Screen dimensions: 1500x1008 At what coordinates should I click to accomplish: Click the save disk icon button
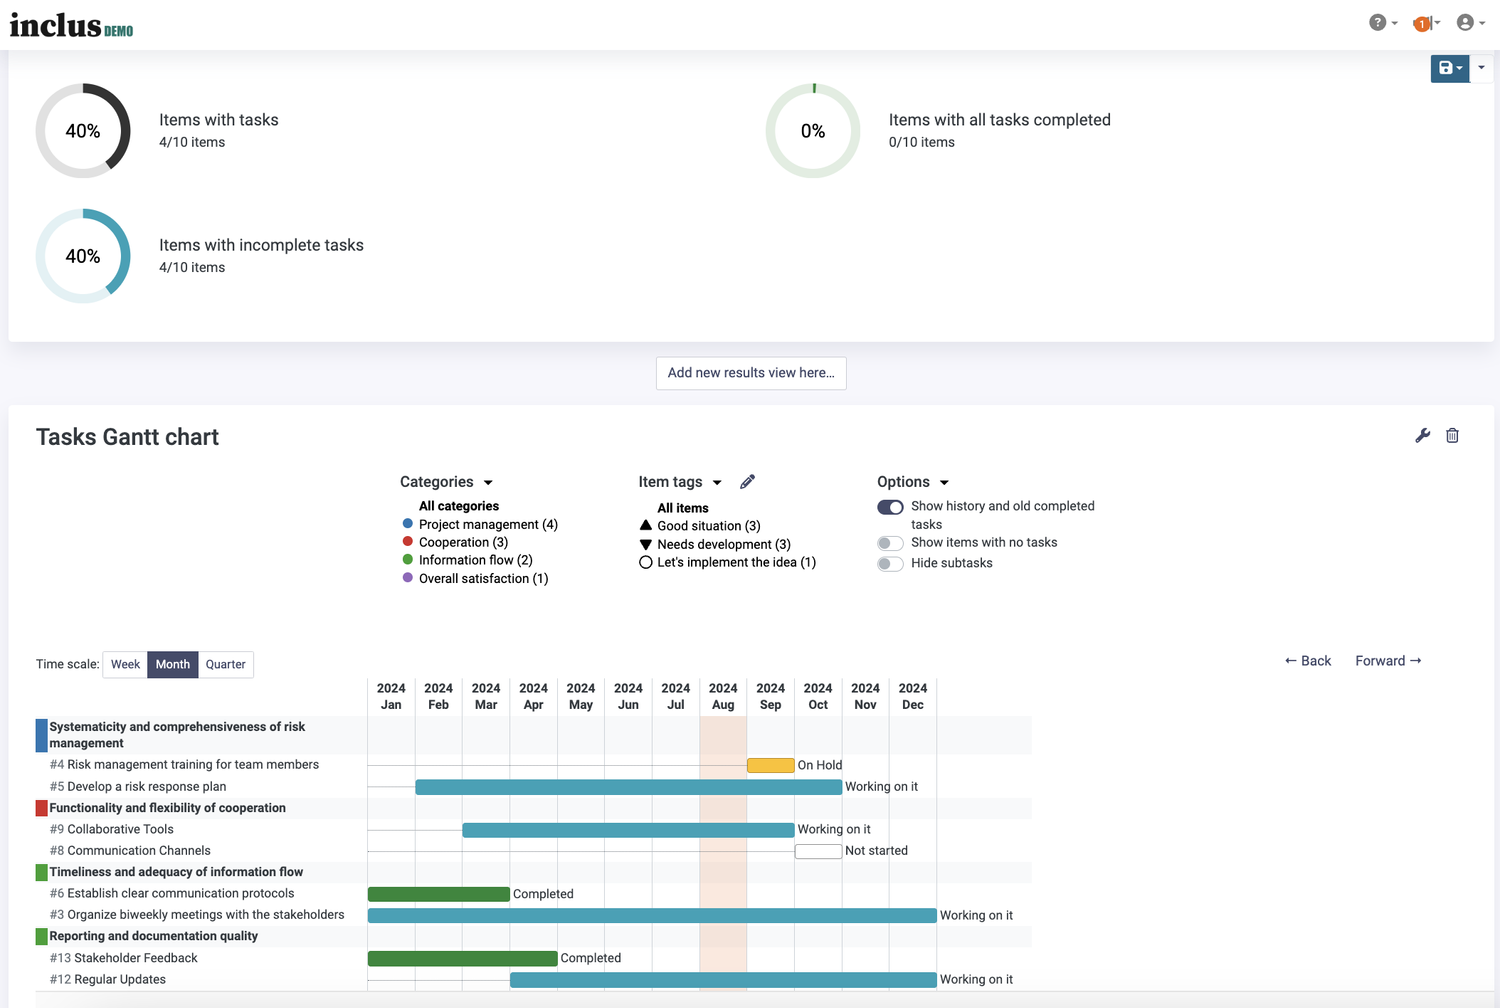tap(1450, 68)
